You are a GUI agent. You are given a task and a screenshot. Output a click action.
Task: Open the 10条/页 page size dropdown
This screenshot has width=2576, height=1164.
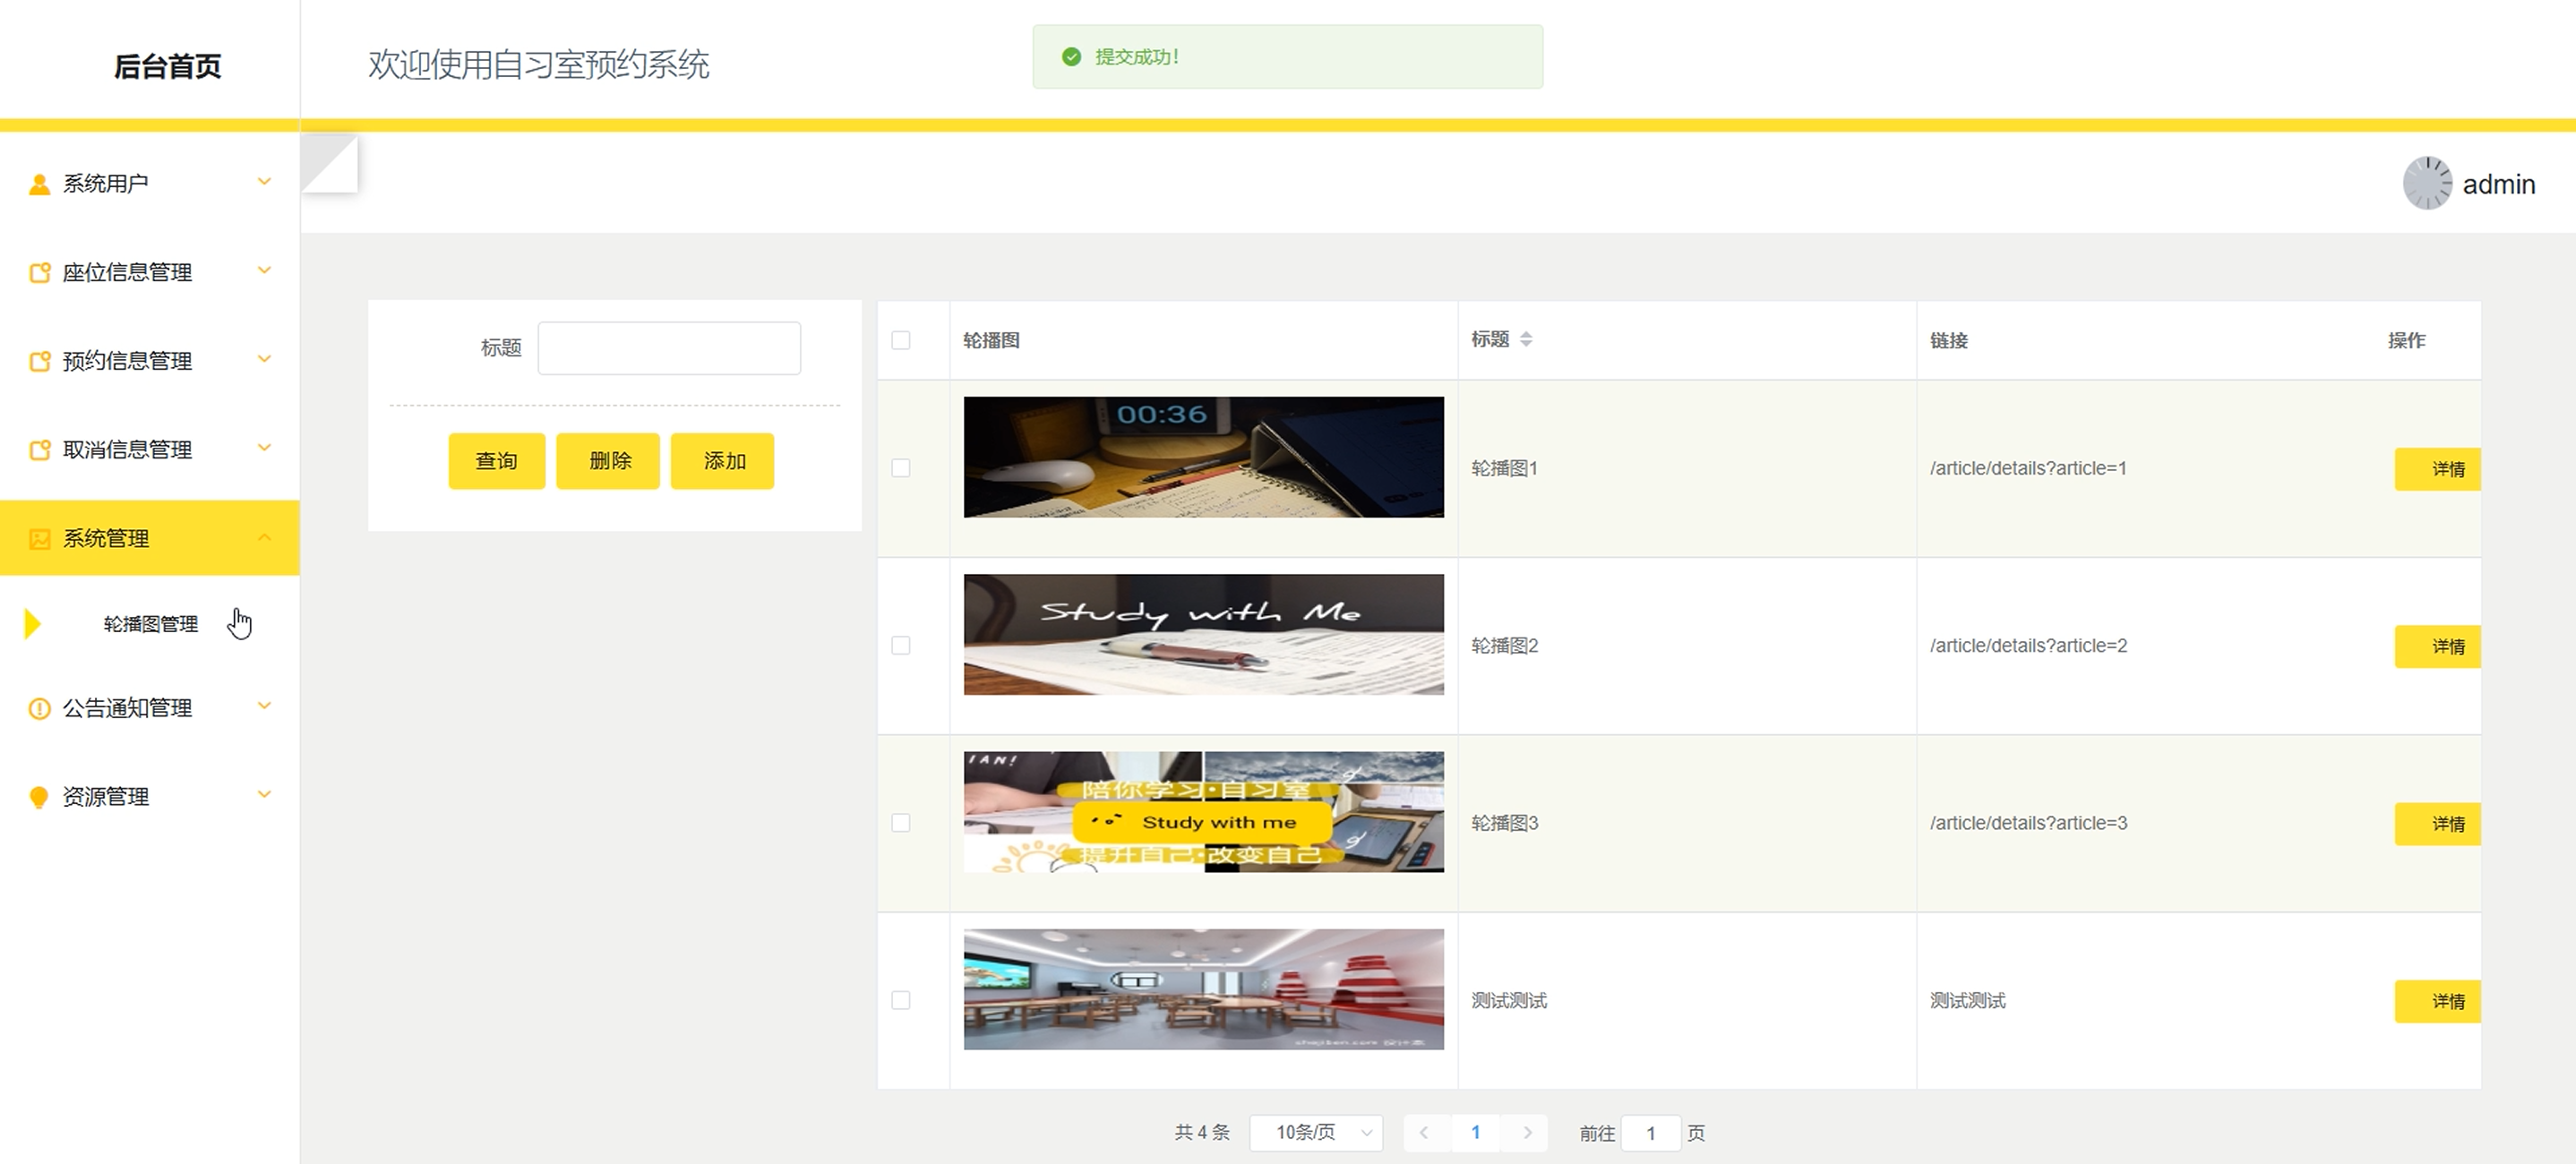click(1315, 1133)
